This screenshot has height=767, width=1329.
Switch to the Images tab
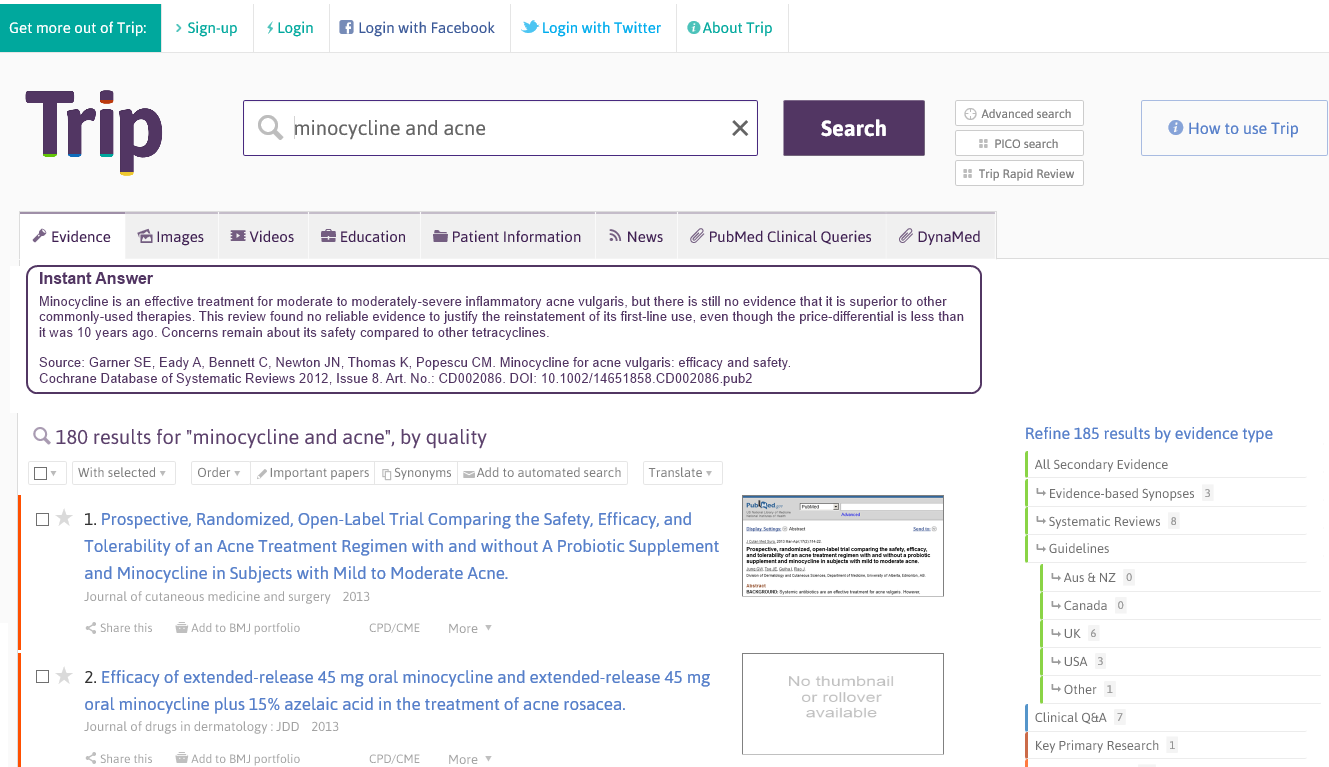point(171,237)
